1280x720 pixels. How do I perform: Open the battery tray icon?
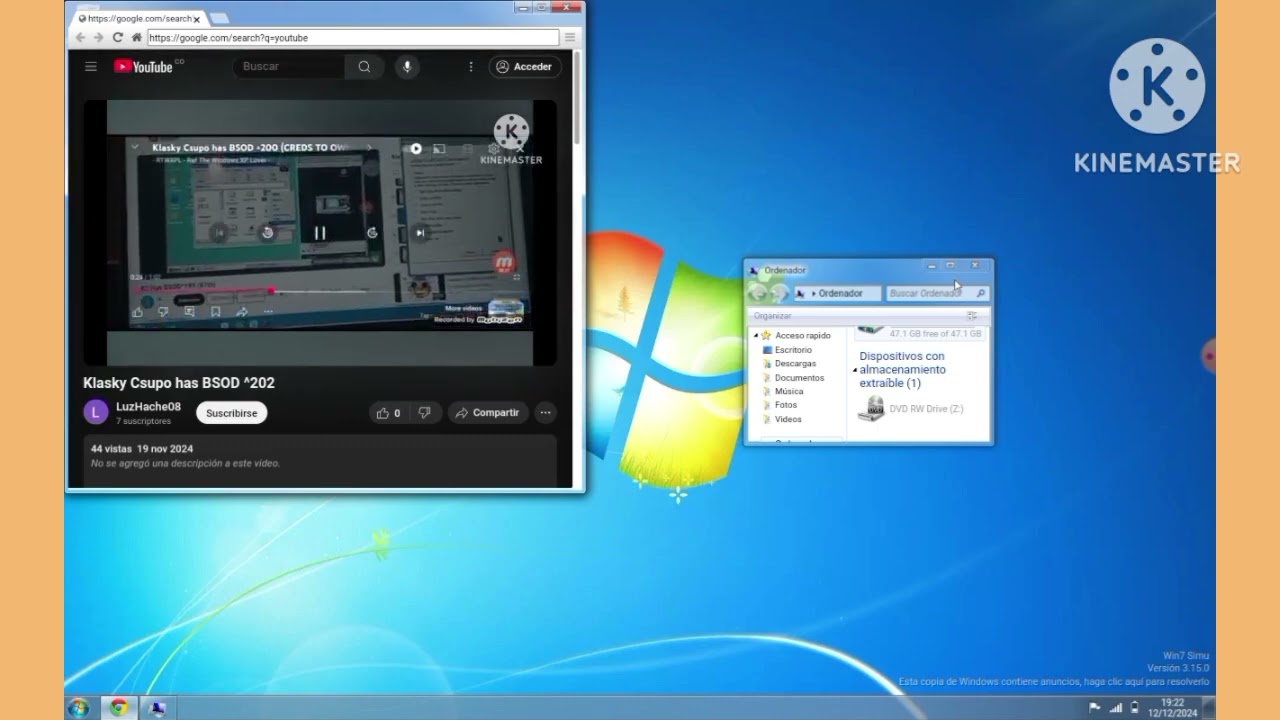pos(1134,708)
